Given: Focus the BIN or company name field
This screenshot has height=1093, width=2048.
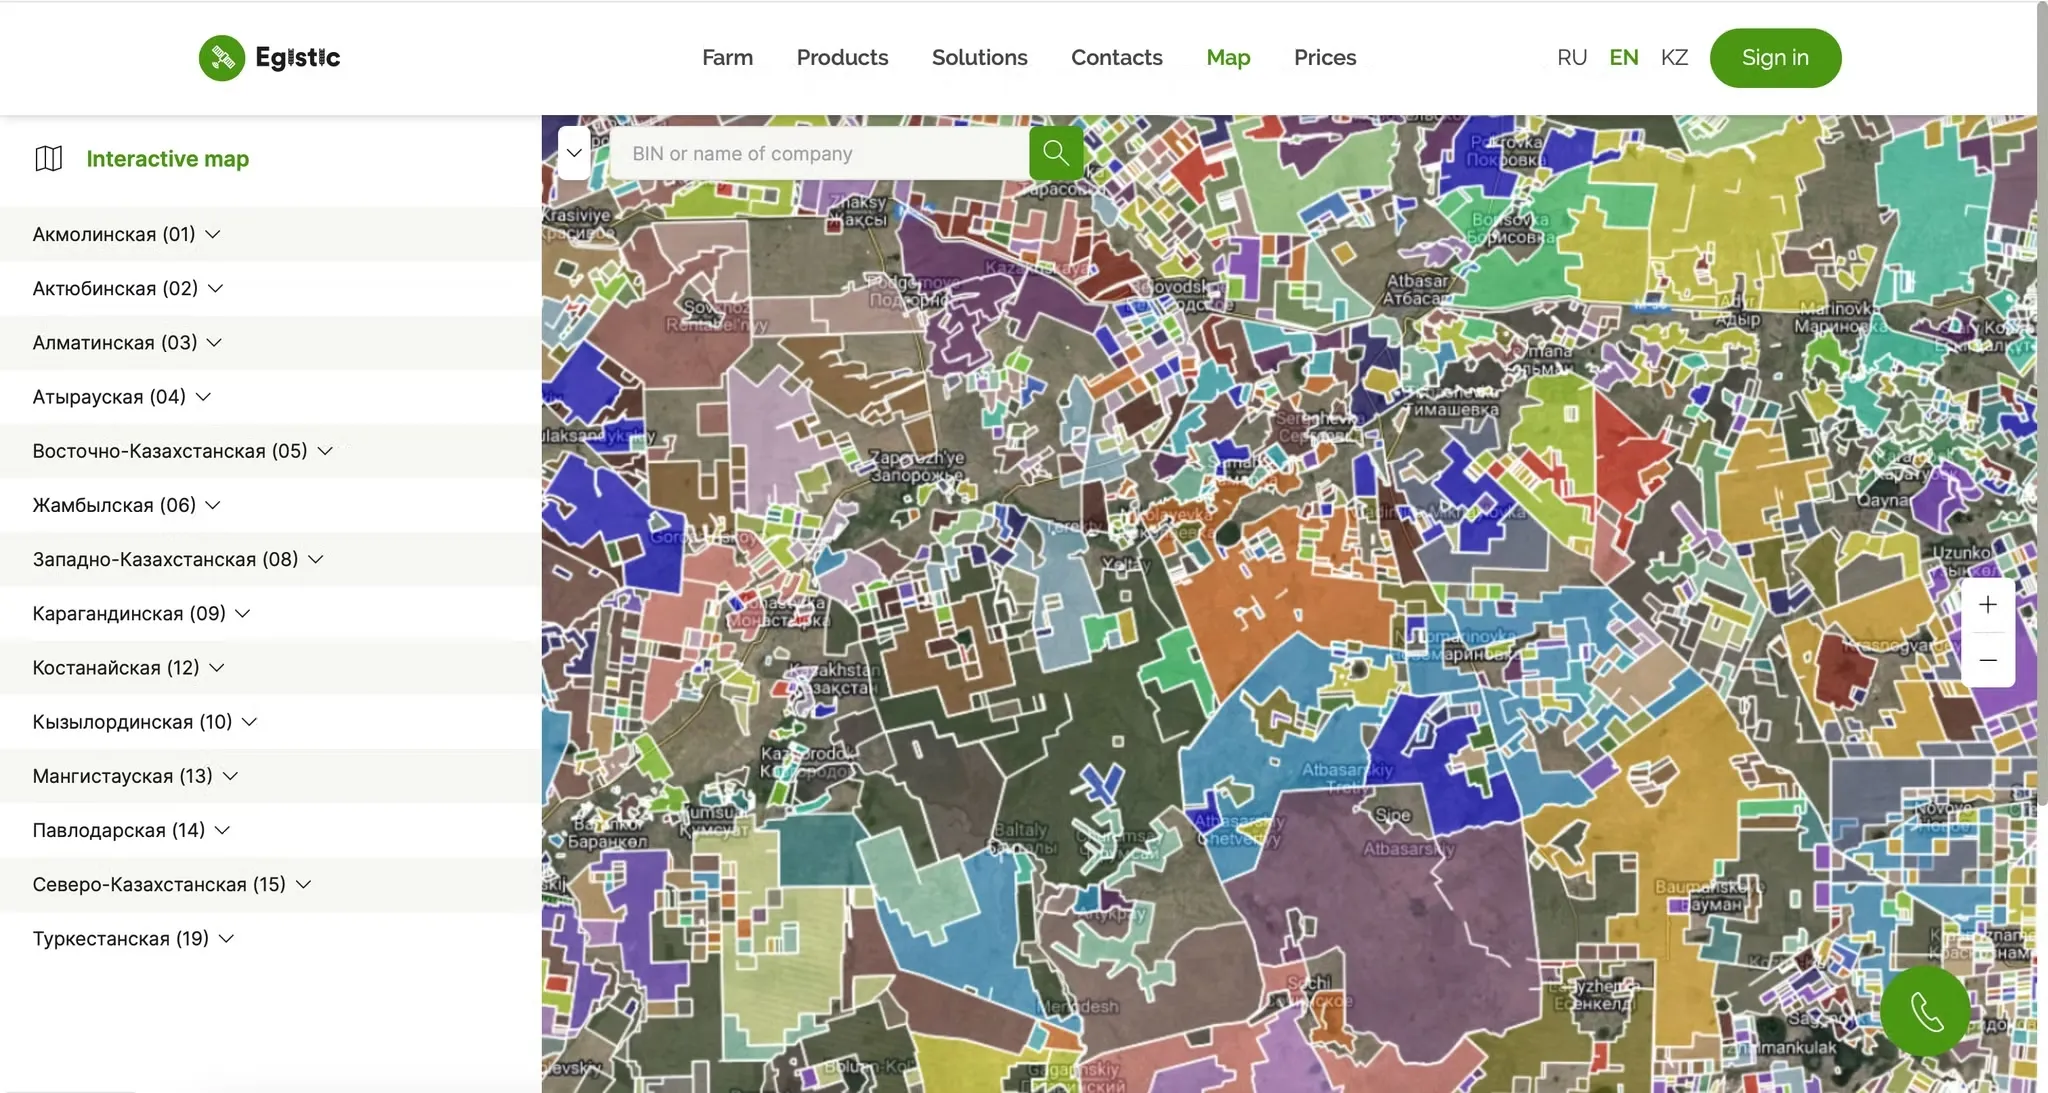Looking at the screenshot, I should coord(818,153).
